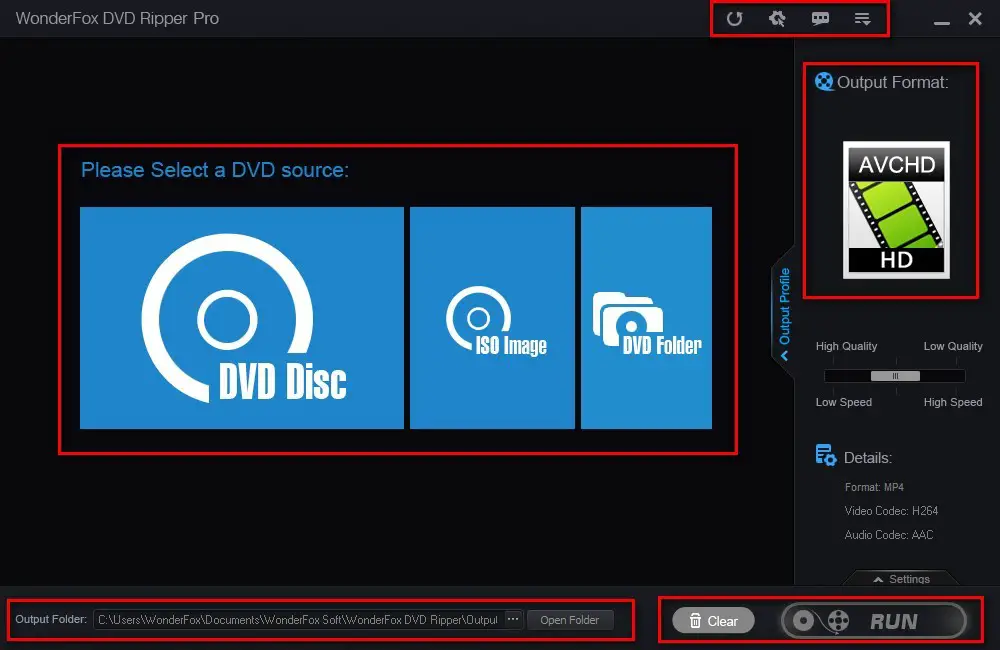Screen dimensions: 1000x650
Task: Click the "Video Codec: H264" detail text
Action: (891, 511)
